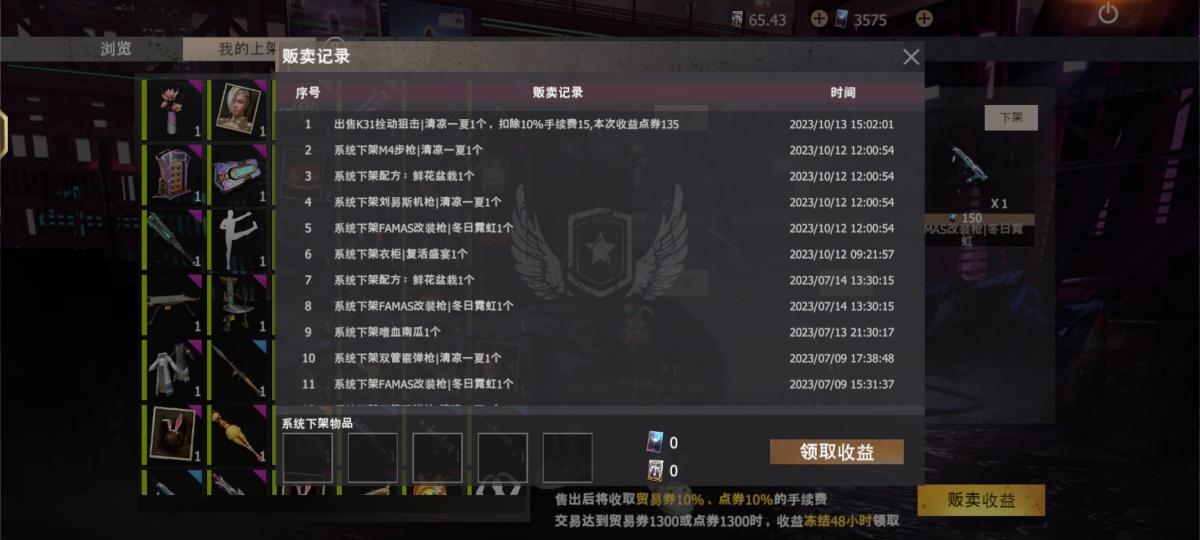Screen dimensions: 1200x540
Task: Select the blonde woman portrait item
Action: [x=239, y=110]
